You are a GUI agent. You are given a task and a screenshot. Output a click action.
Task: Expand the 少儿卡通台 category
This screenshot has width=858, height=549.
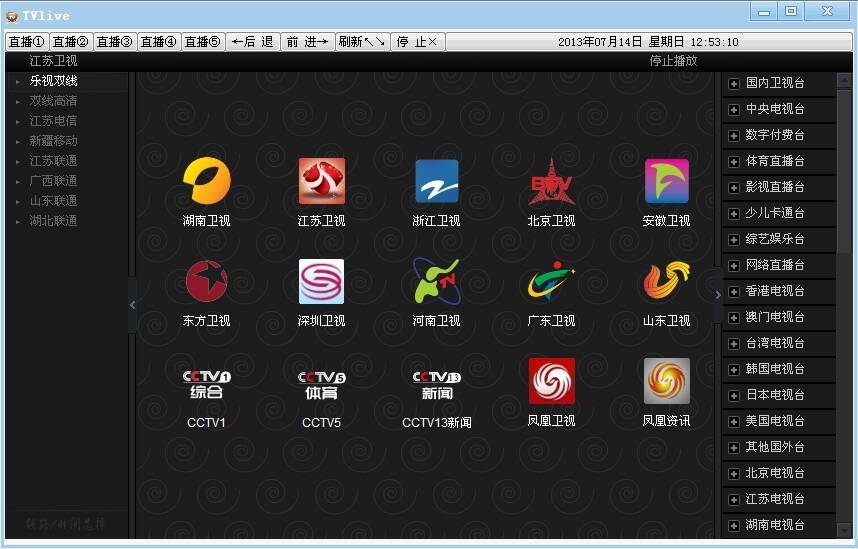734,214
